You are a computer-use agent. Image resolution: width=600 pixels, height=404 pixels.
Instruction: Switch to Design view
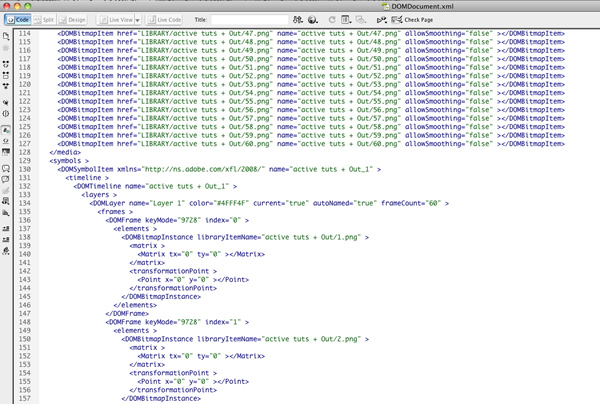(x=72, y=20)
